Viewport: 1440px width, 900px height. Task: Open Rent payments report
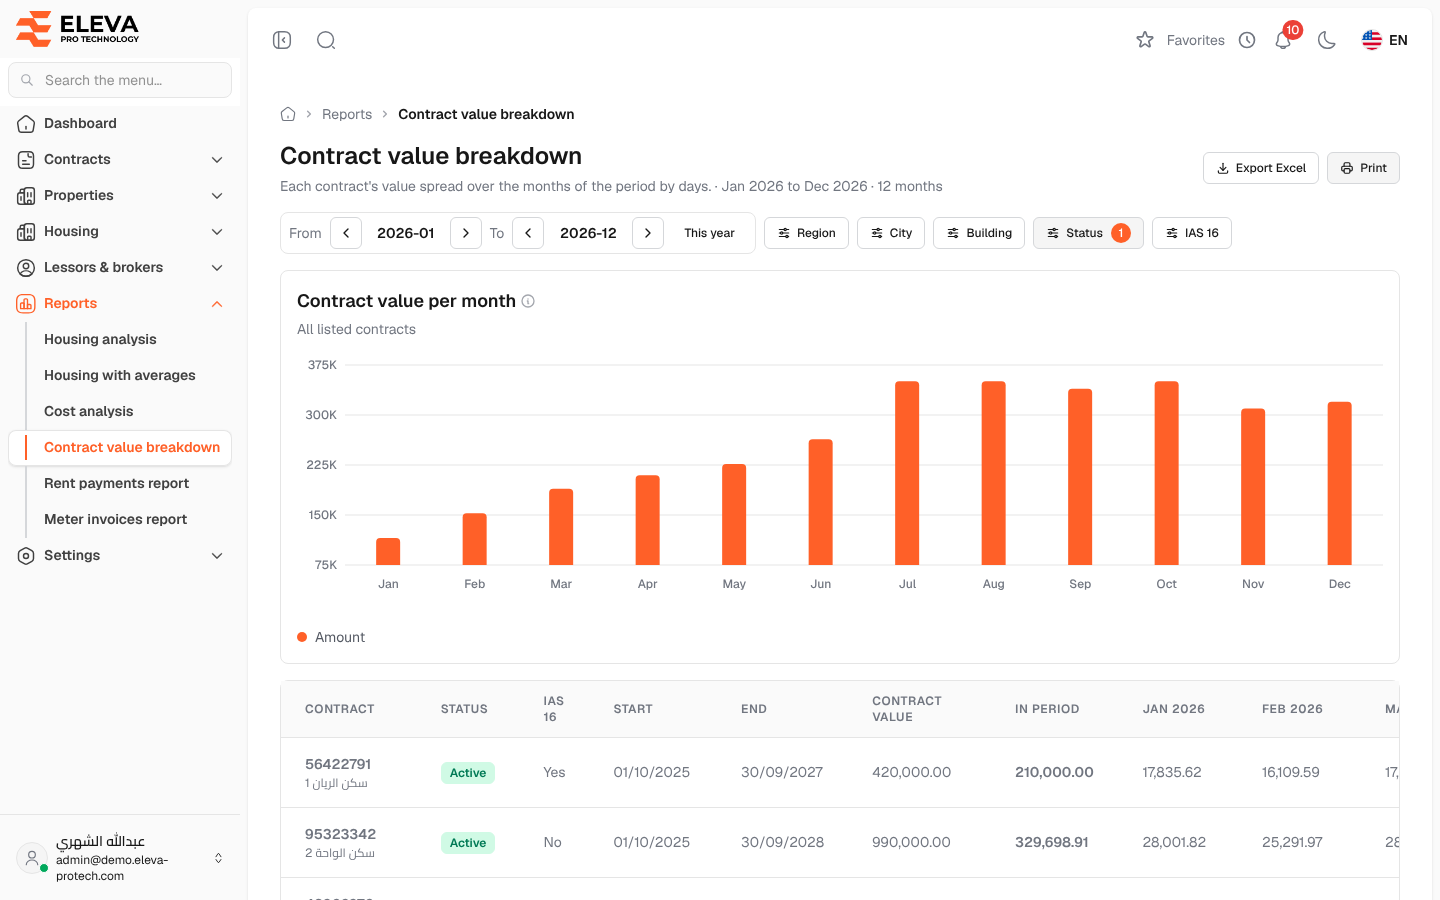click(116, 483)
